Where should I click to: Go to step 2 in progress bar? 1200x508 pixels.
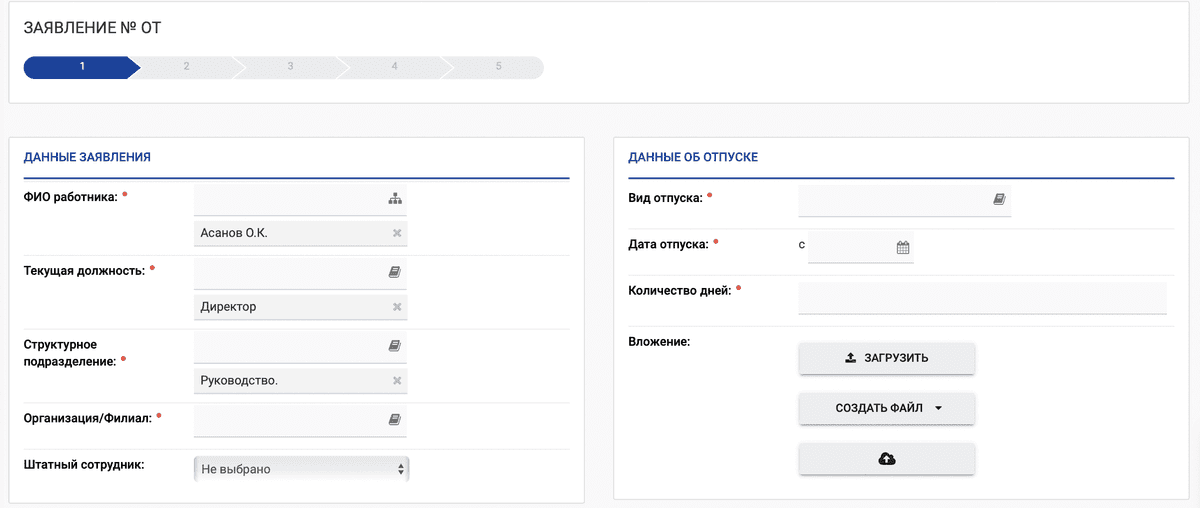pos(186,67)
